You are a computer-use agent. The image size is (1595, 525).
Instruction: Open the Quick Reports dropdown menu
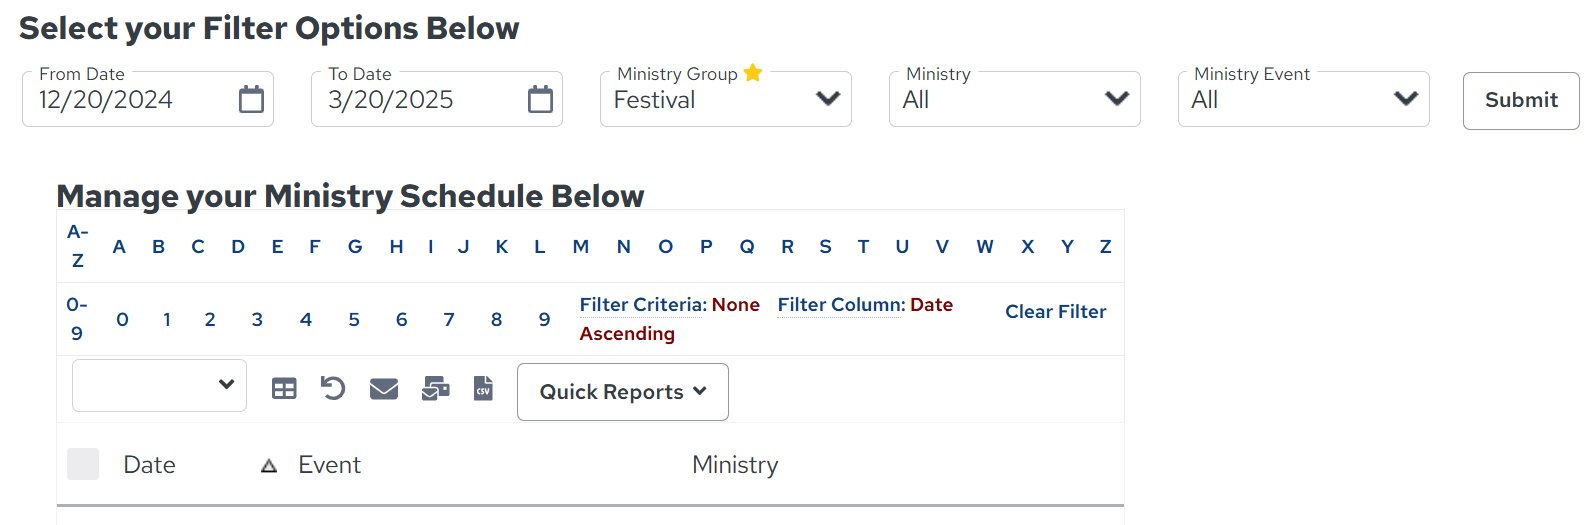(623, 392)
